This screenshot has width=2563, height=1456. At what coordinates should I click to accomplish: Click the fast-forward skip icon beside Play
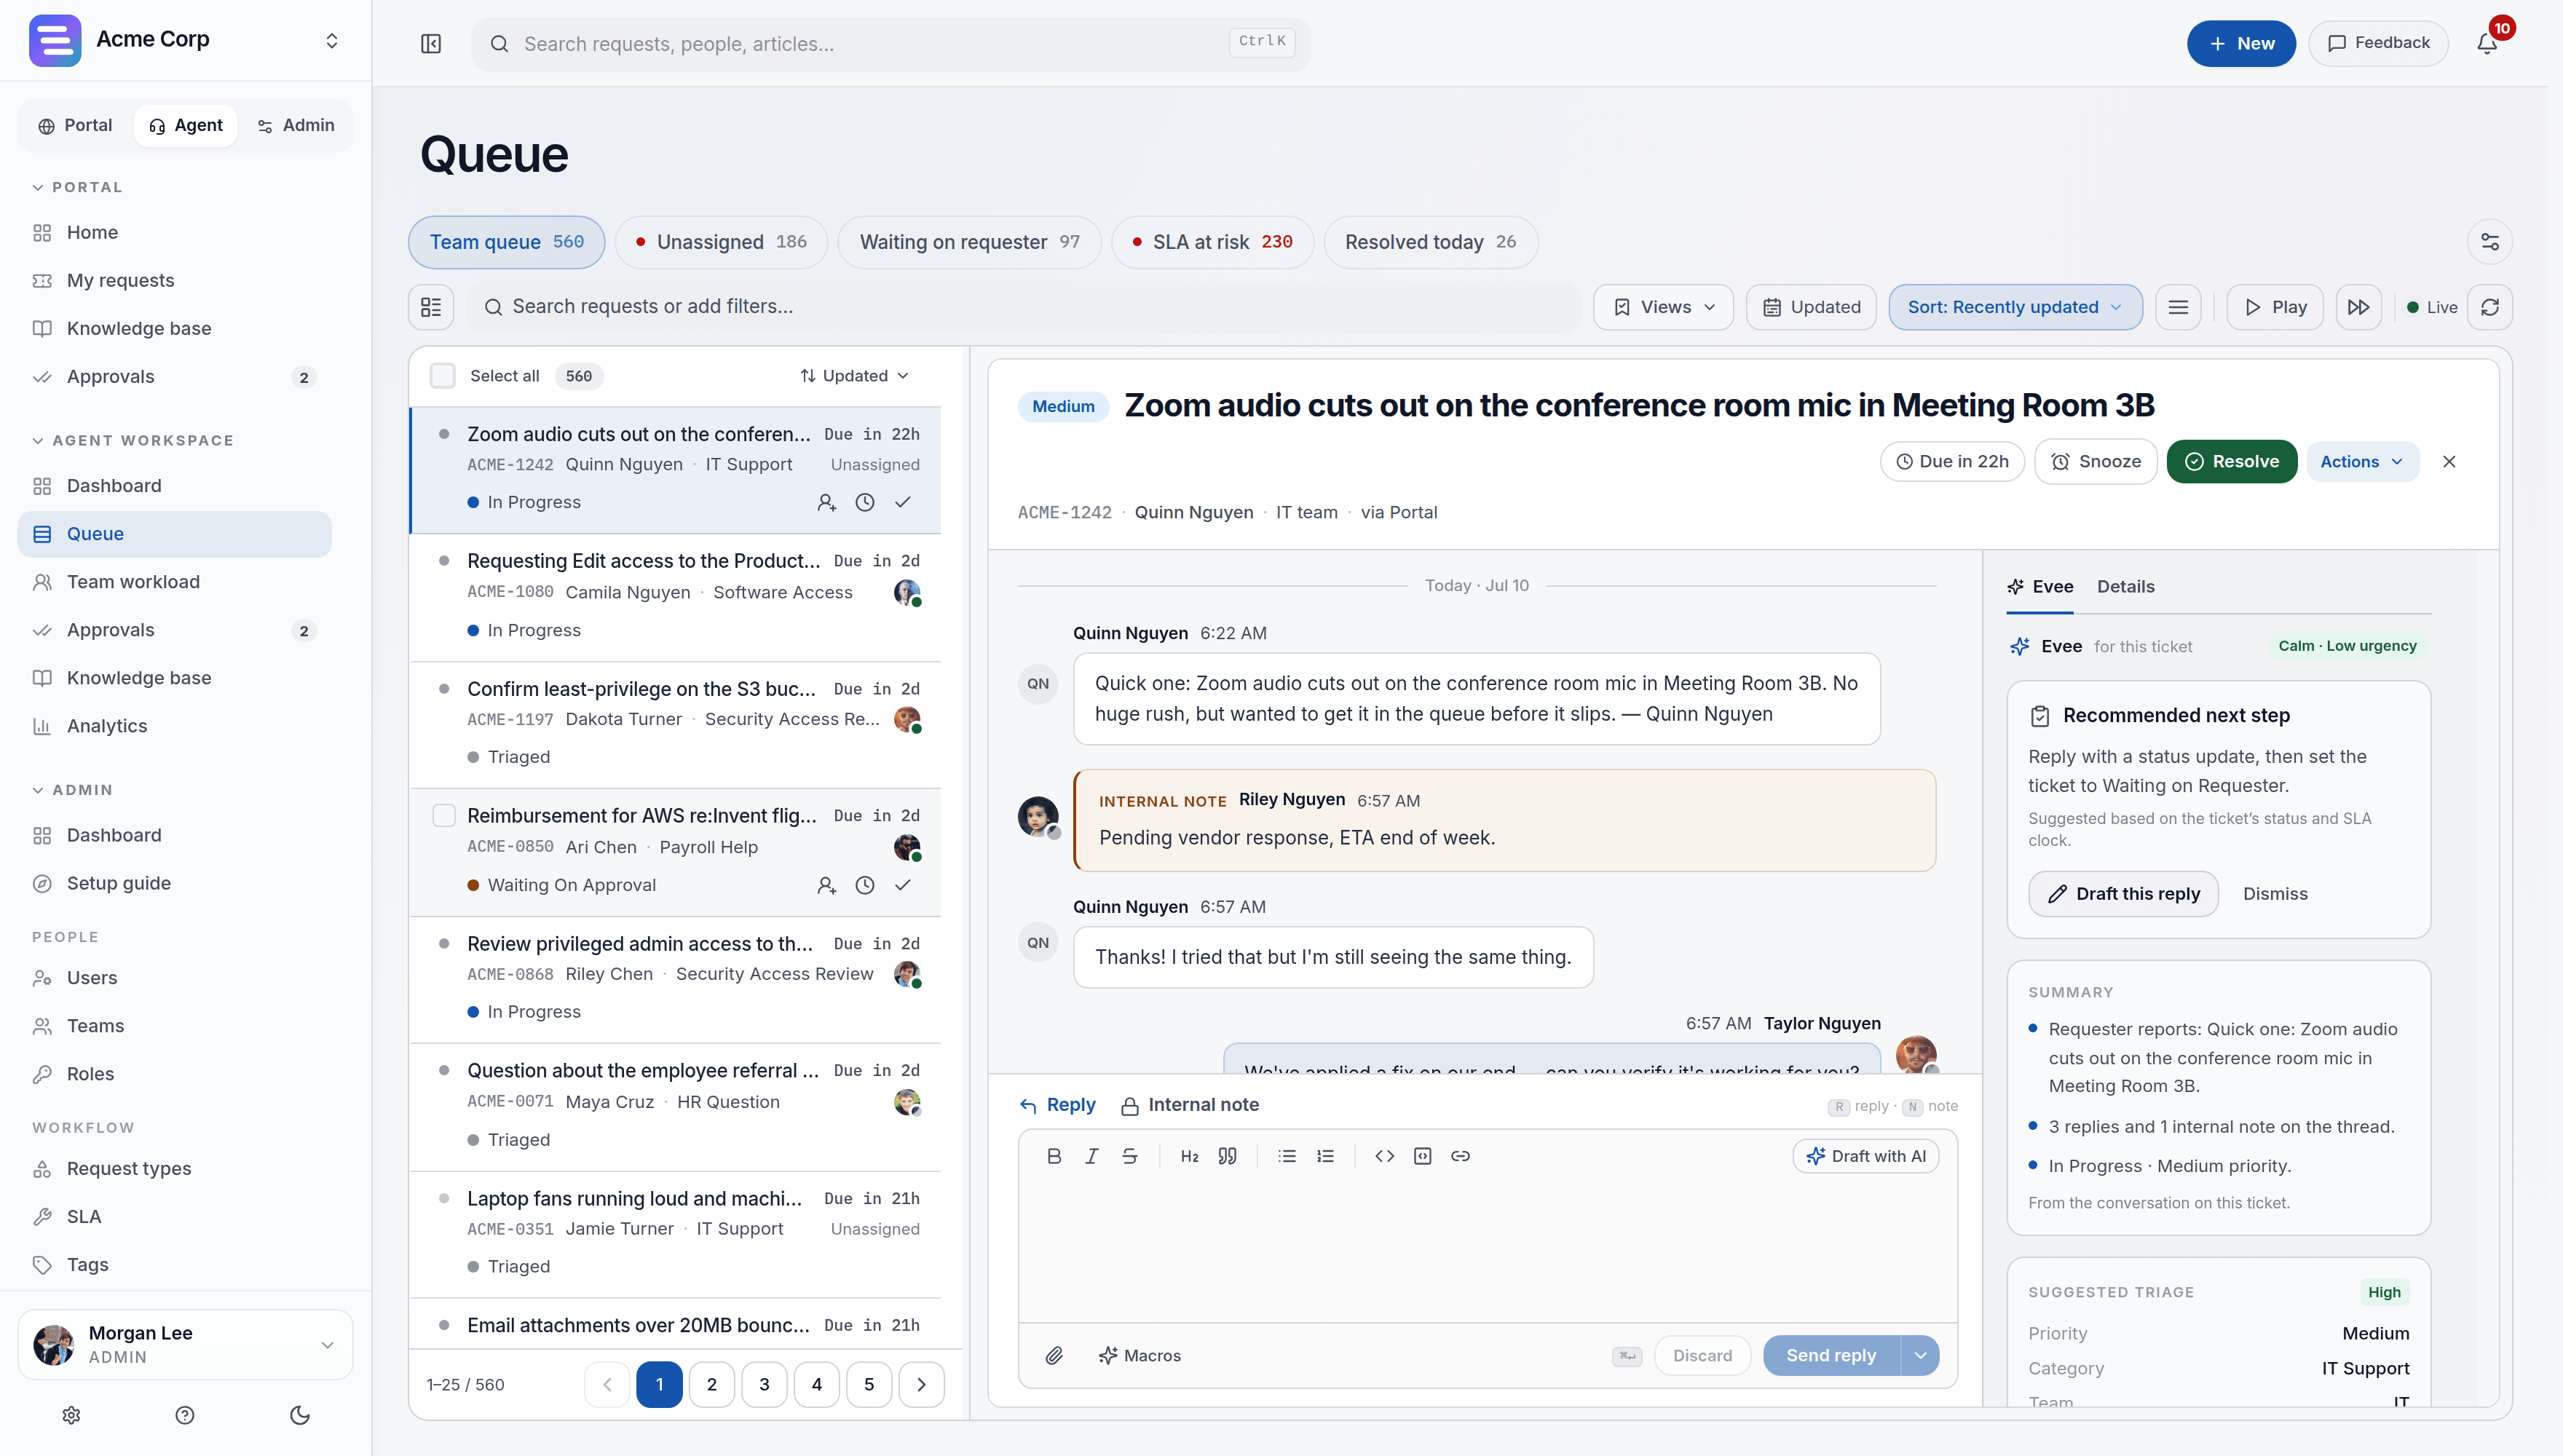point(2358,307)
